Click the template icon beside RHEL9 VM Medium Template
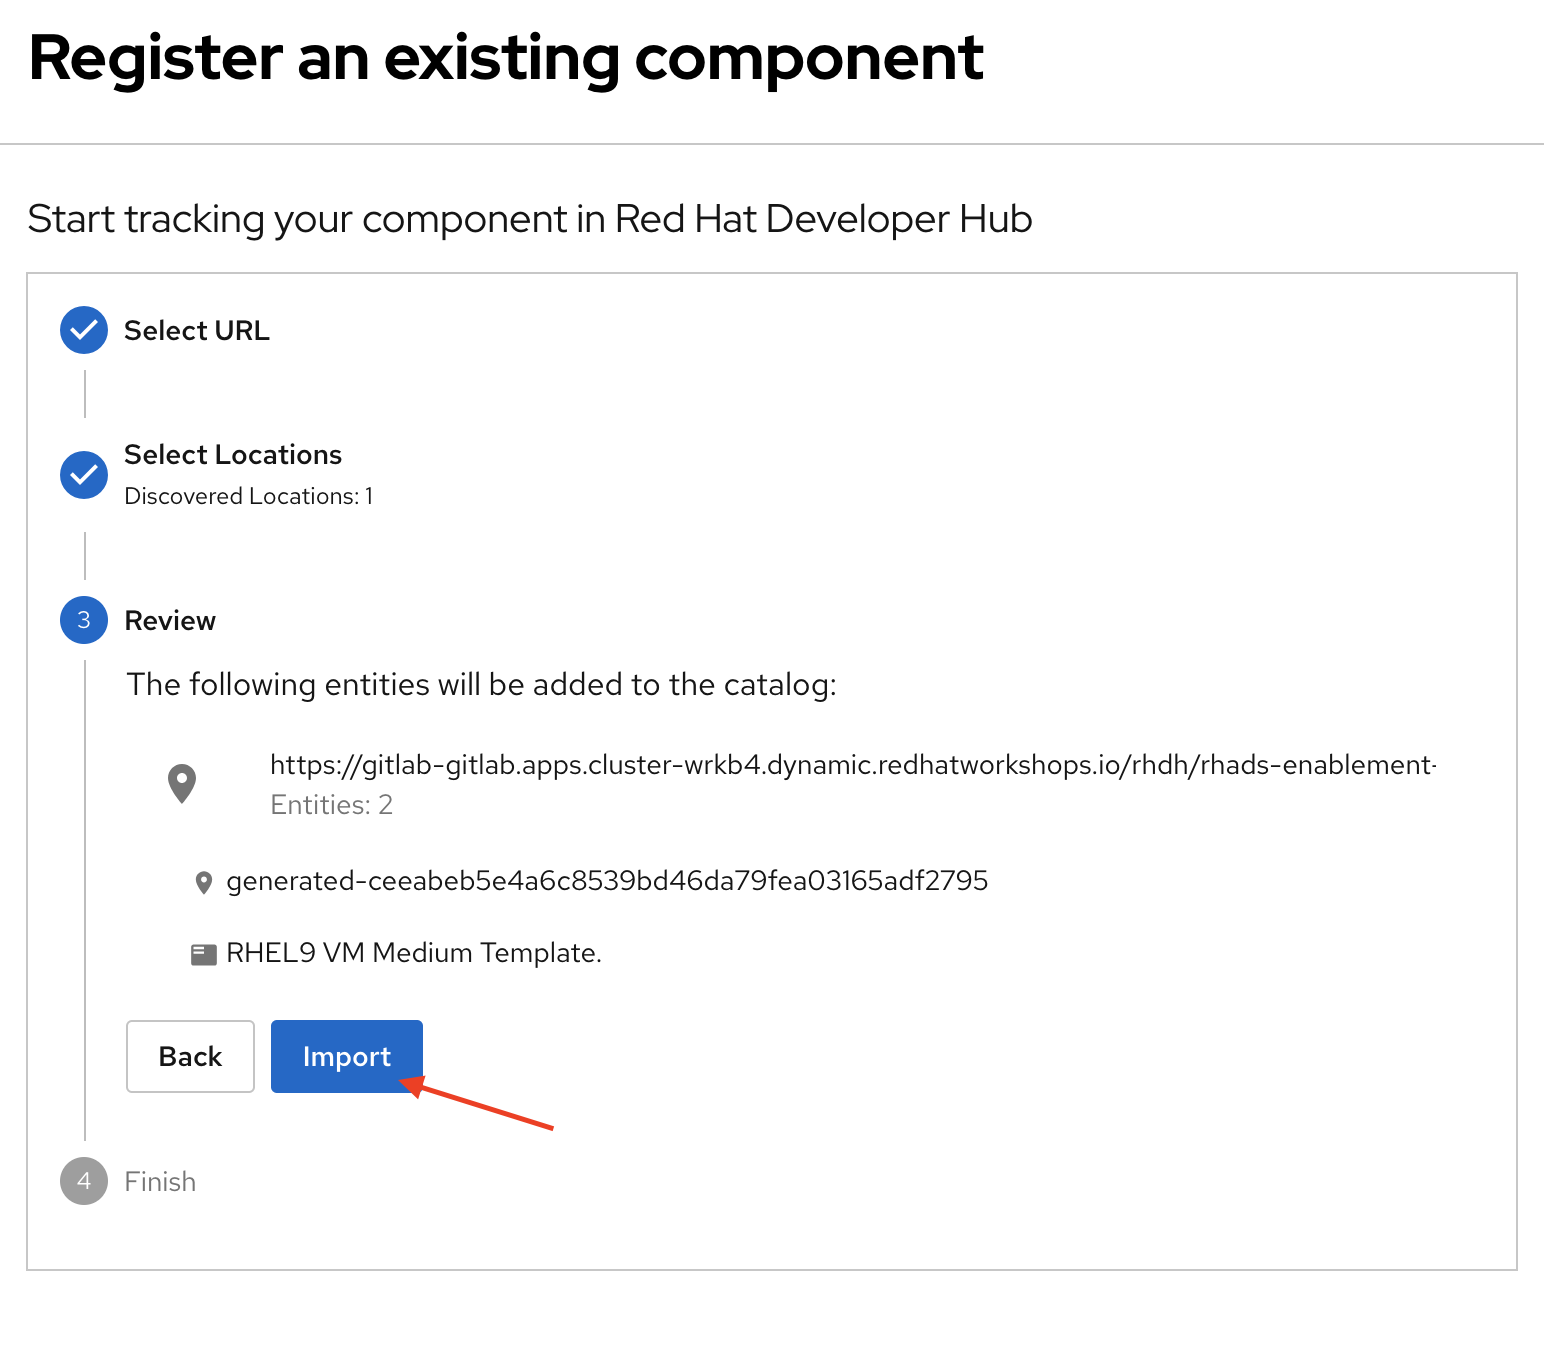 tap(203, 954)
